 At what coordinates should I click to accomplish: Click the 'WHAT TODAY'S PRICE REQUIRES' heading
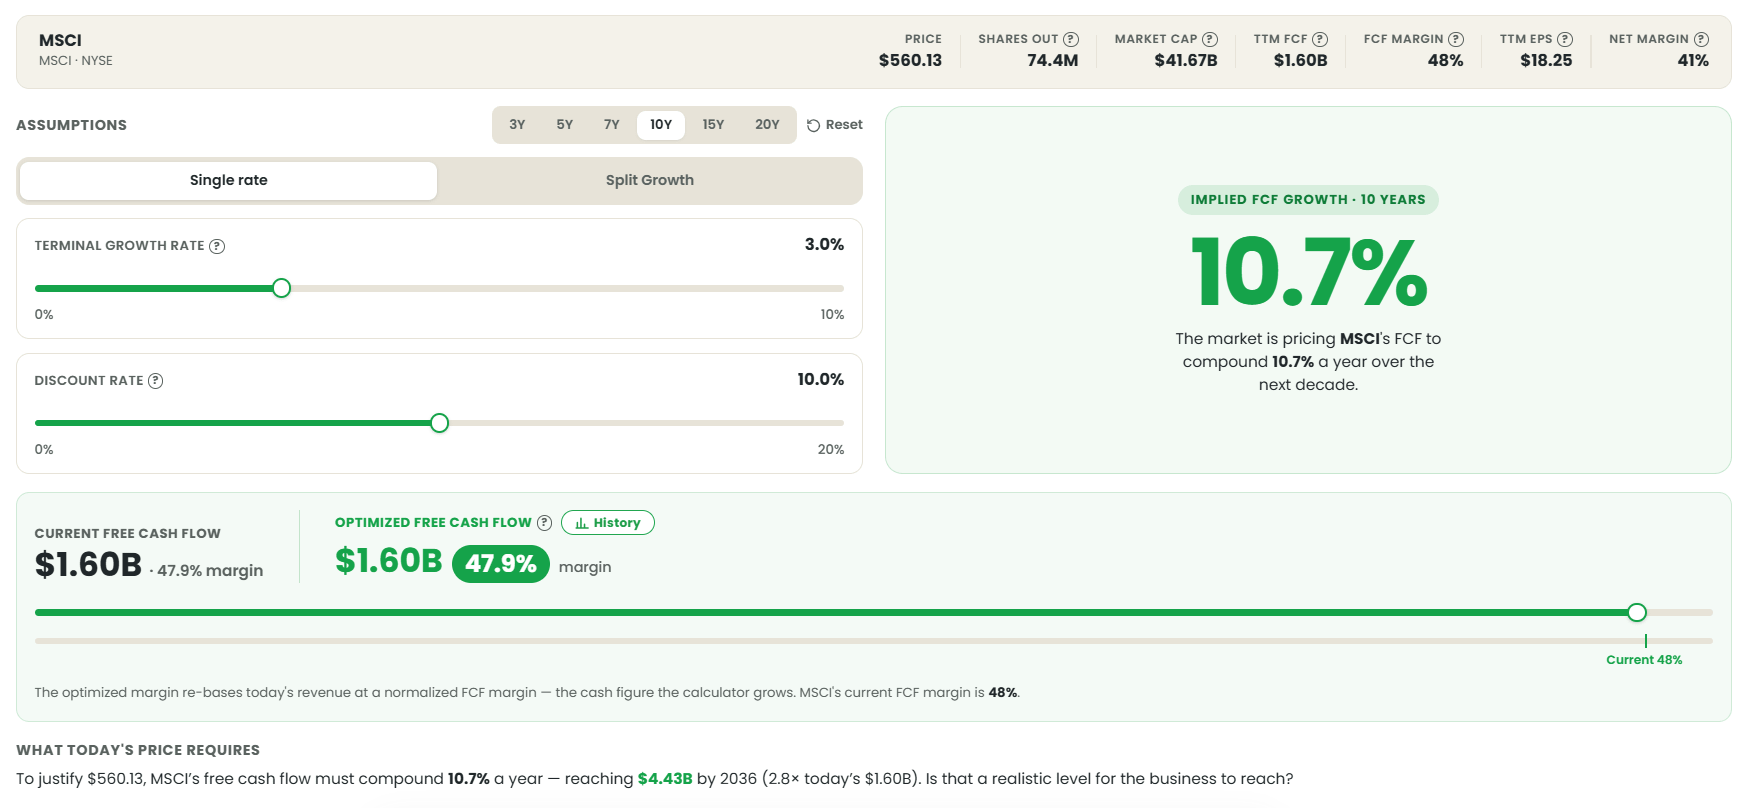138,750
